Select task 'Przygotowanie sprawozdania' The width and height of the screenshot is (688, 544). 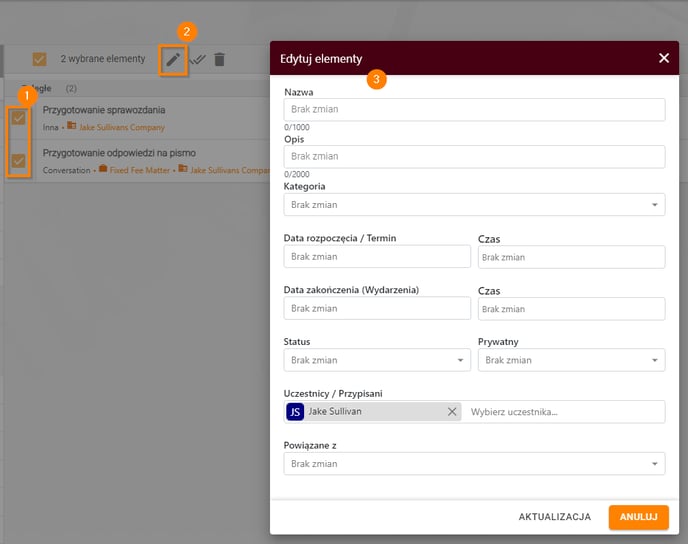coord(104,110)
